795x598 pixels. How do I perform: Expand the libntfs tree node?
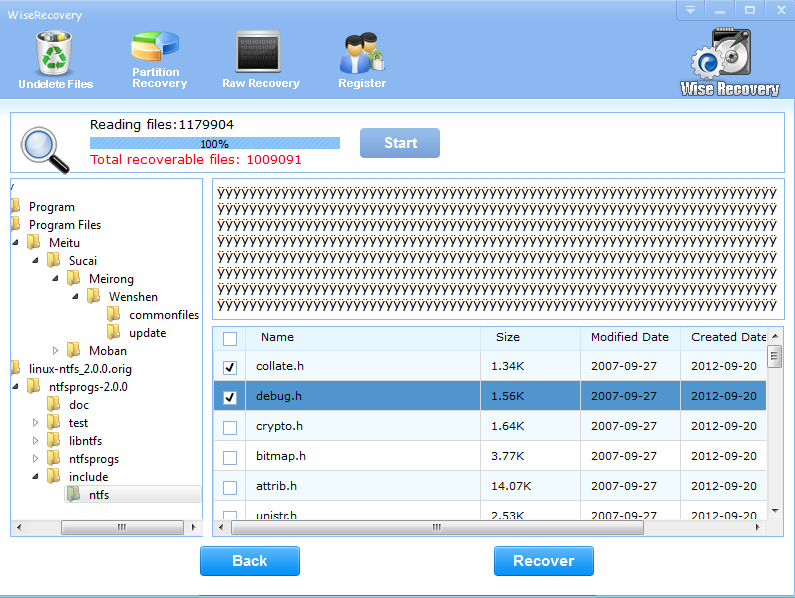[x=35, y=440]
